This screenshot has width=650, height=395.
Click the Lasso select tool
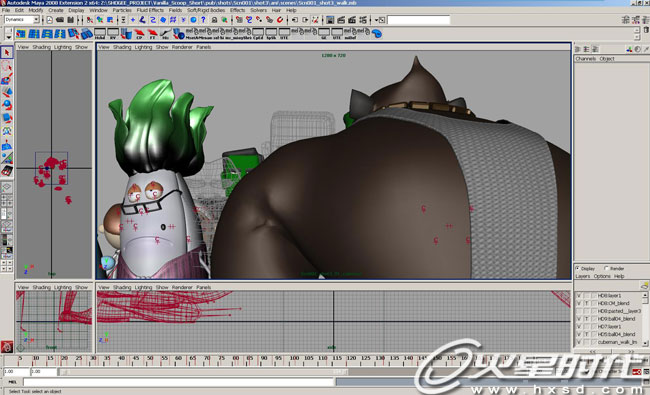click(7, 66)
